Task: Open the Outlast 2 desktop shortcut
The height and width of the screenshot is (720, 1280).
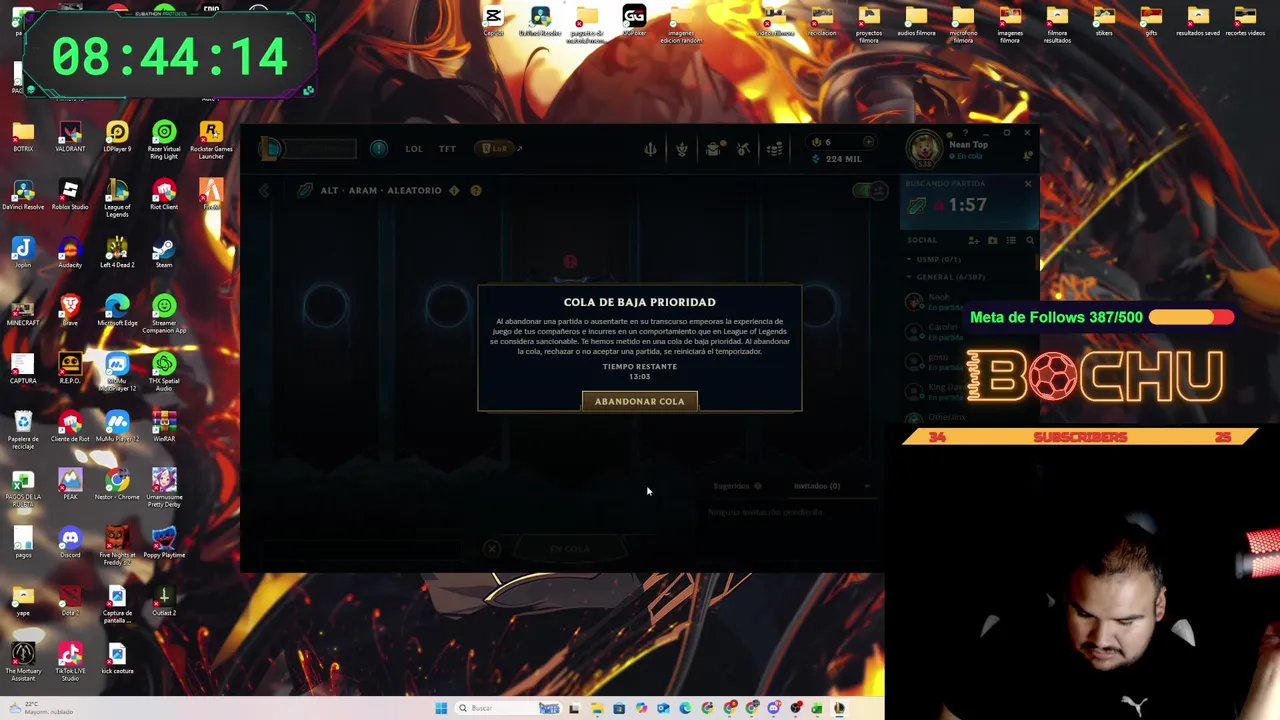Action: click(164, 602)
